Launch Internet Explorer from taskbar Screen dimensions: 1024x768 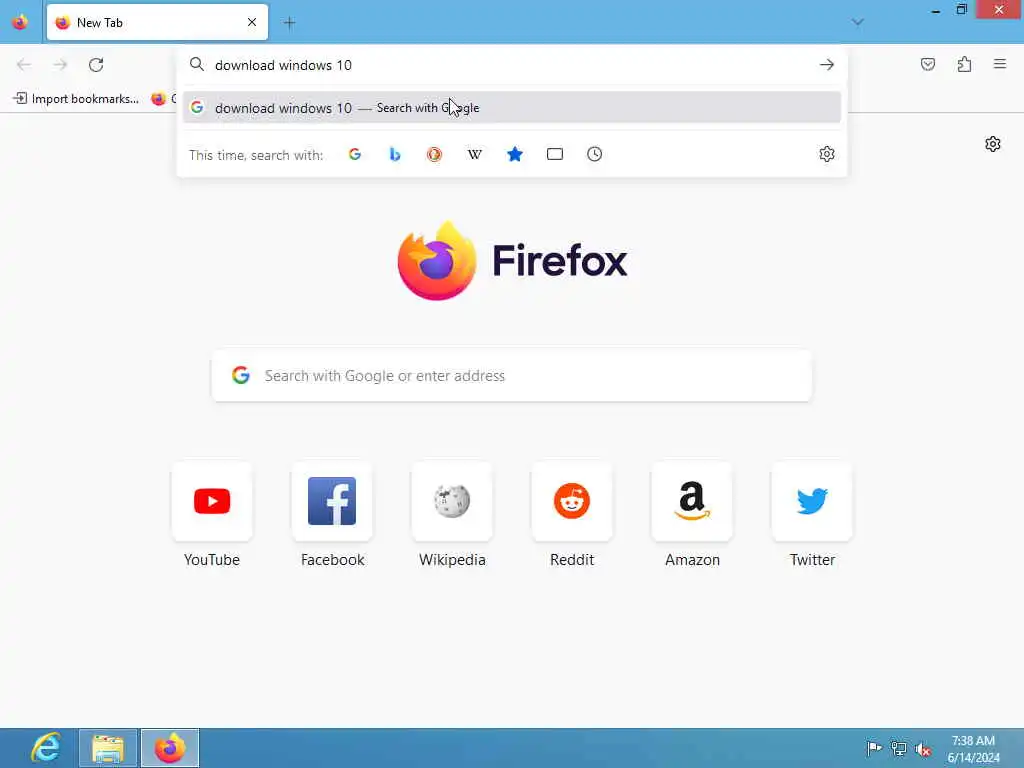click(46, 748)
